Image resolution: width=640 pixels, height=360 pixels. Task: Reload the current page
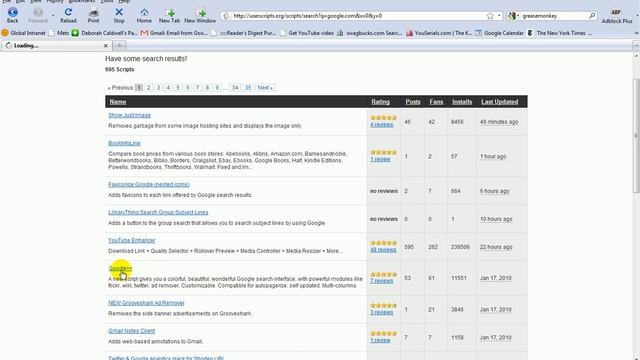(68, 15)
